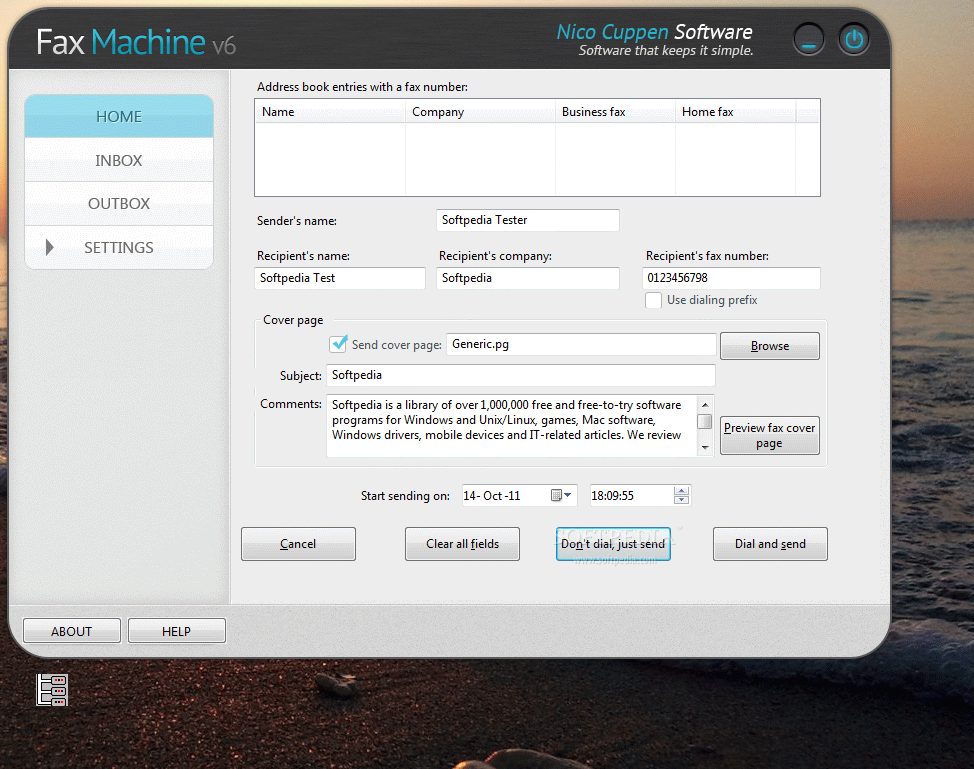
Task: Click the Dial and send button
Action: point(770,544)
